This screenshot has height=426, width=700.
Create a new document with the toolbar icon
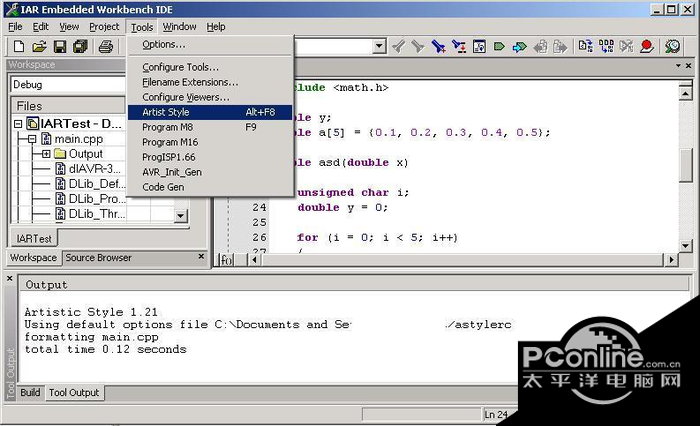click(x=19, y=46)
